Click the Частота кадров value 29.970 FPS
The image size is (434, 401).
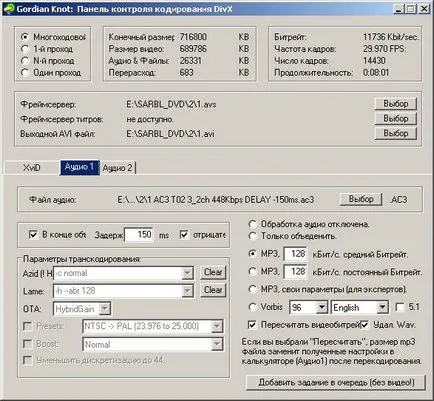(x=385, y=49)
